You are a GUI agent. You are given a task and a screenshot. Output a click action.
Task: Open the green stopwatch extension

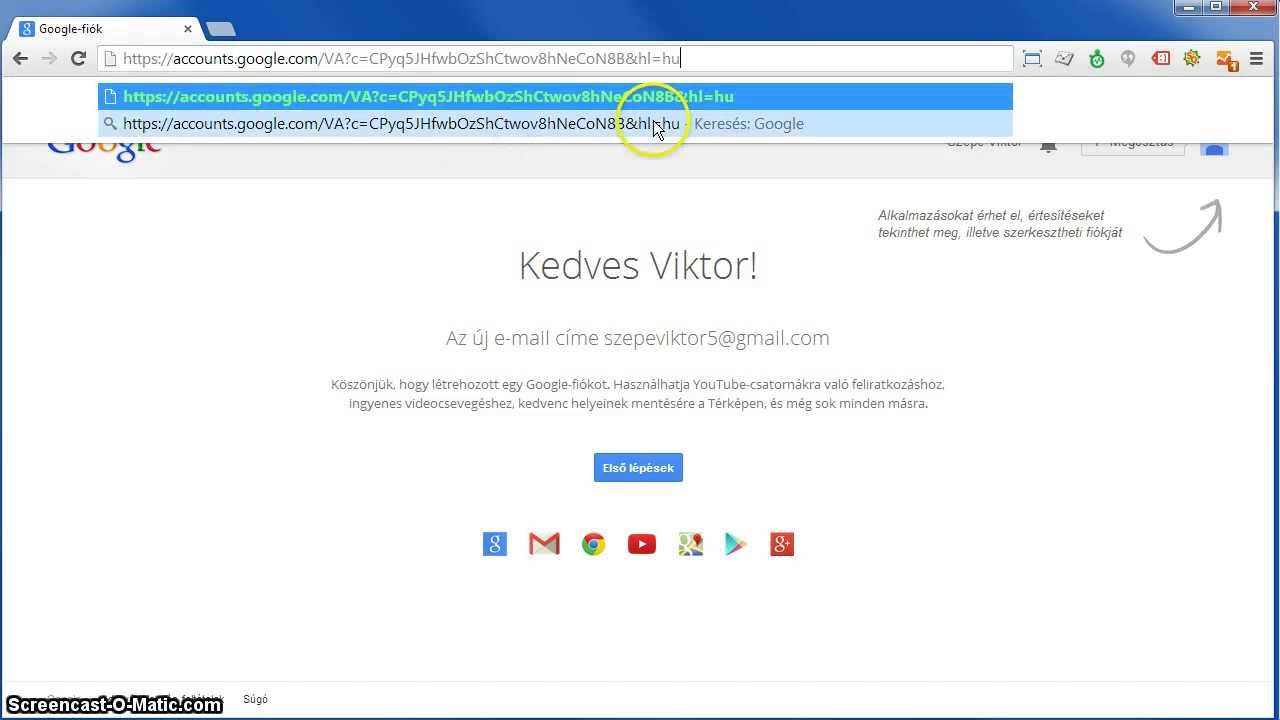tap(1097, 59)
